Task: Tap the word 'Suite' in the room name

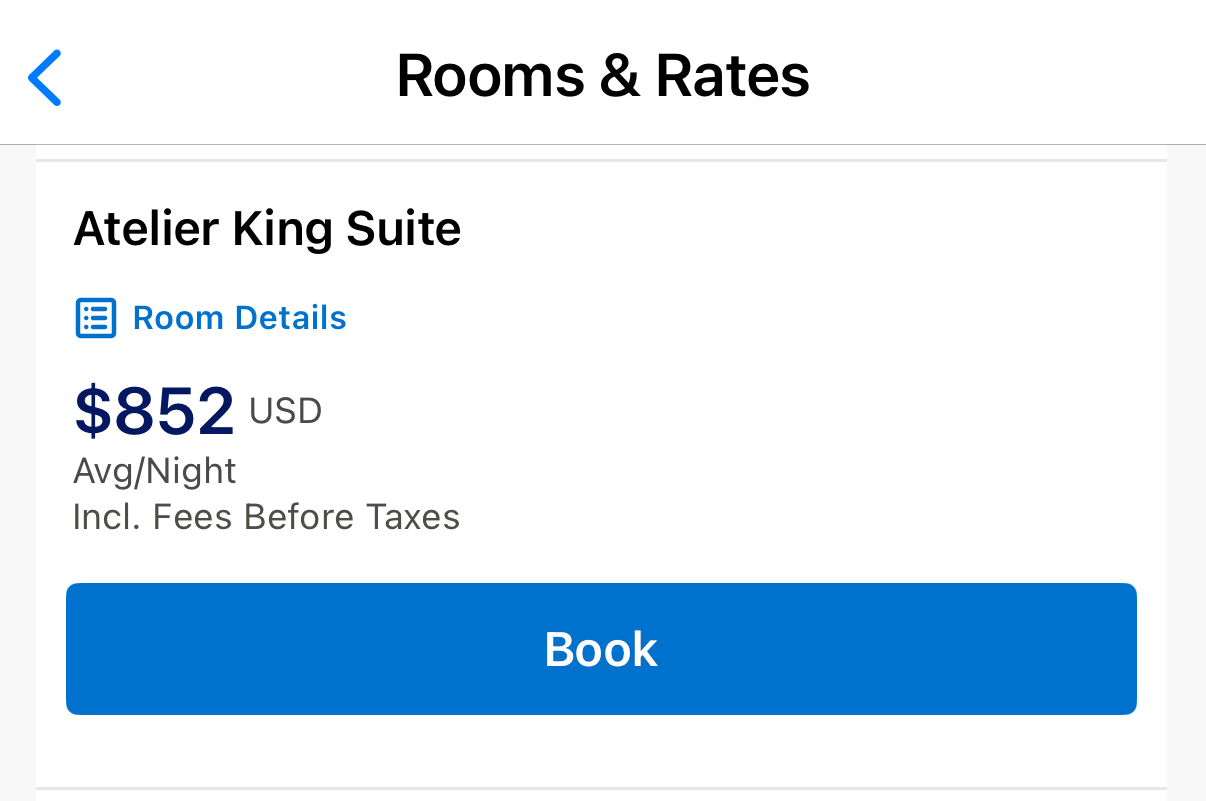Action: click(404, 230)
